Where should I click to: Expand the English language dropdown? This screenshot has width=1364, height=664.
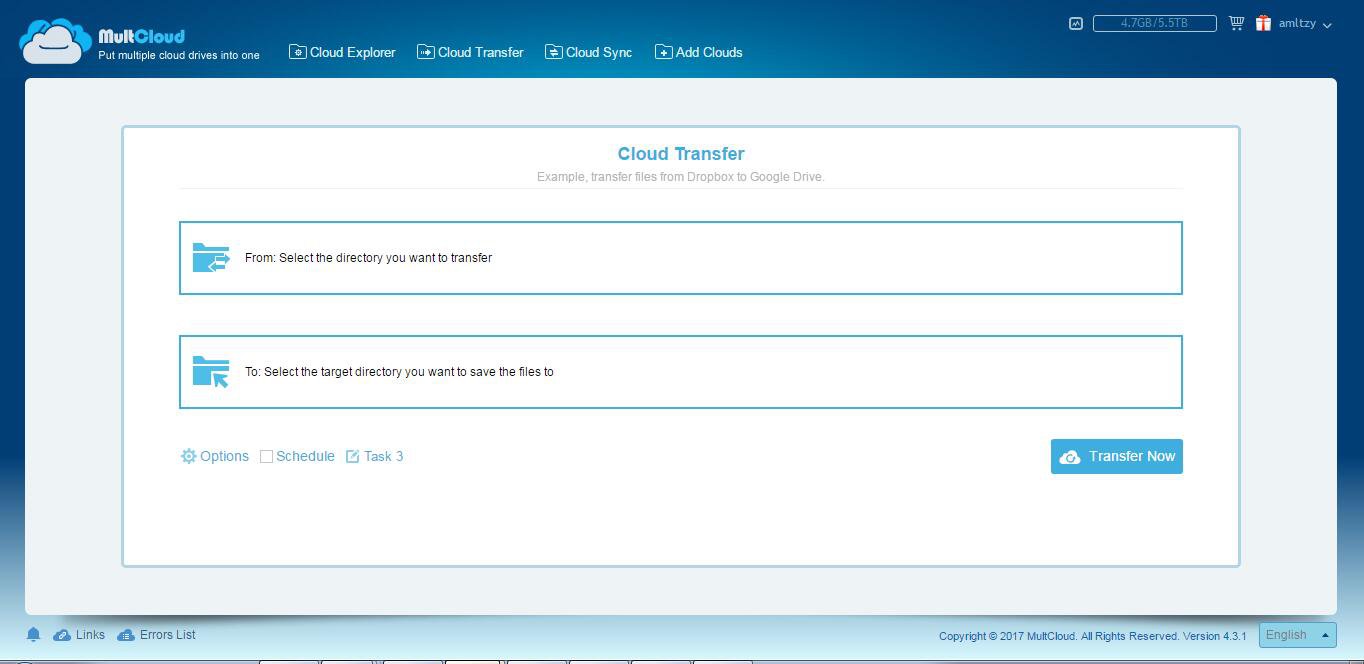coord(1297,635)
